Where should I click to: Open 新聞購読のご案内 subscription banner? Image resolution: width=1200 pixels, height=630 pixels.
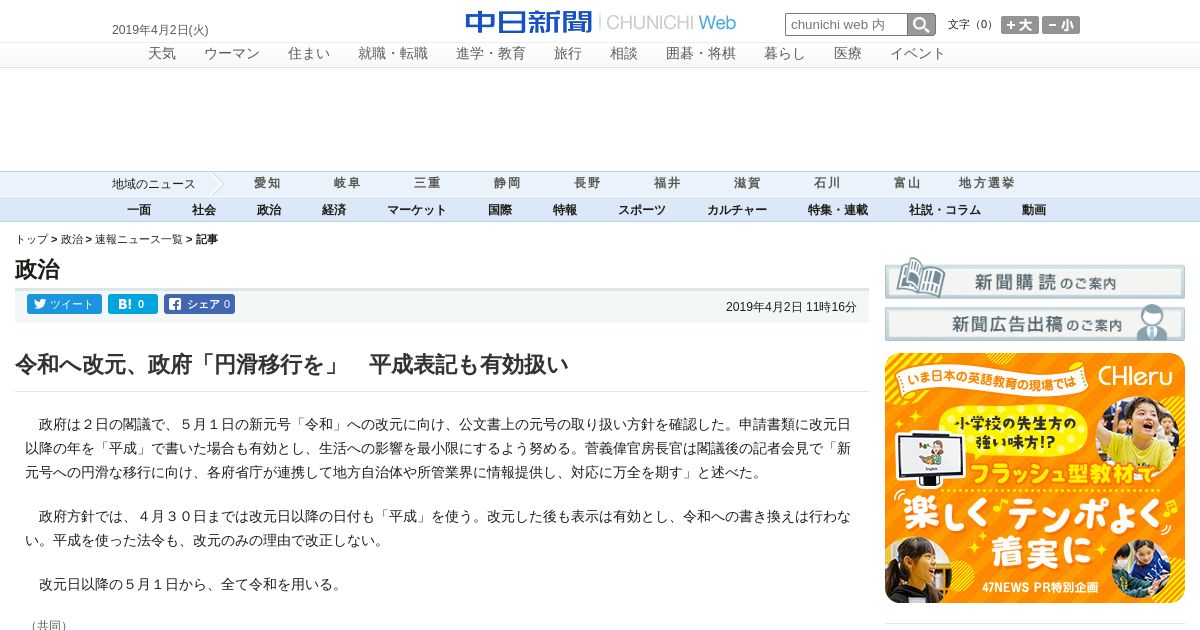tap(1035, 281)
